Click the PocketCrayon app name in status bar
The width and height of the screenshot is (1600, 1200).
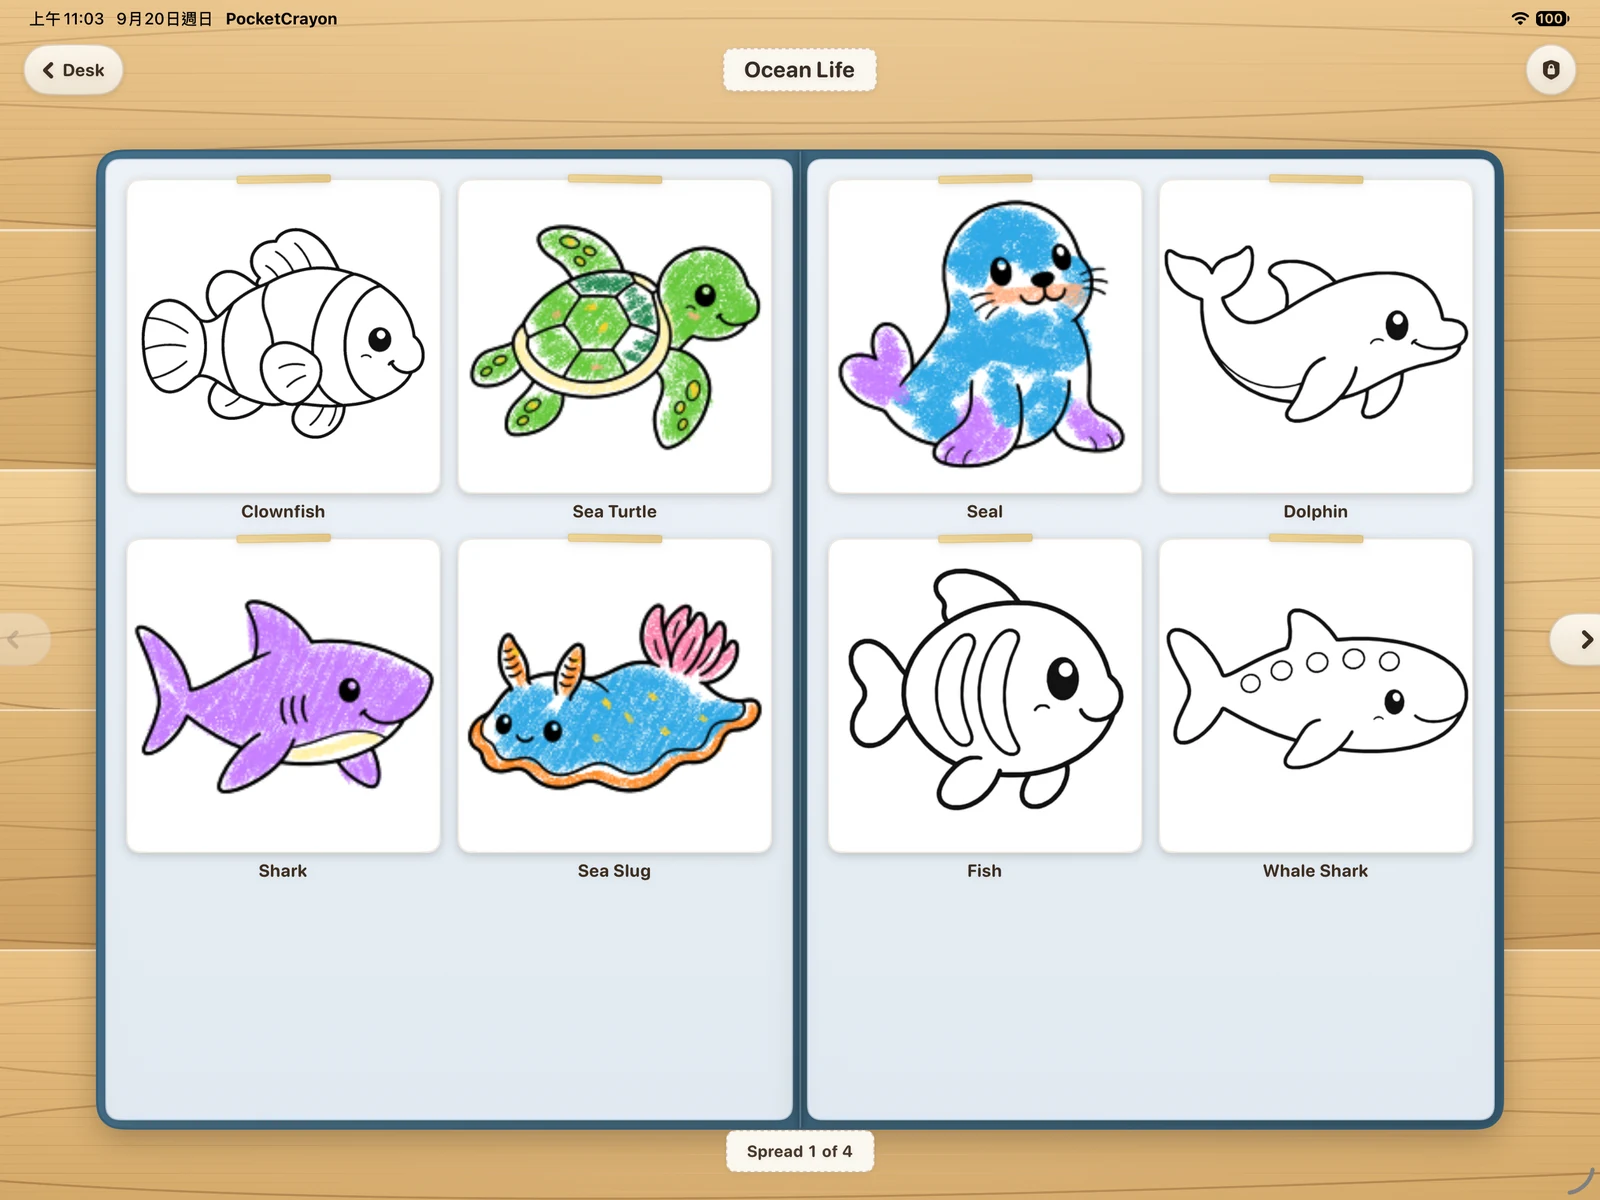pos(281,18)
